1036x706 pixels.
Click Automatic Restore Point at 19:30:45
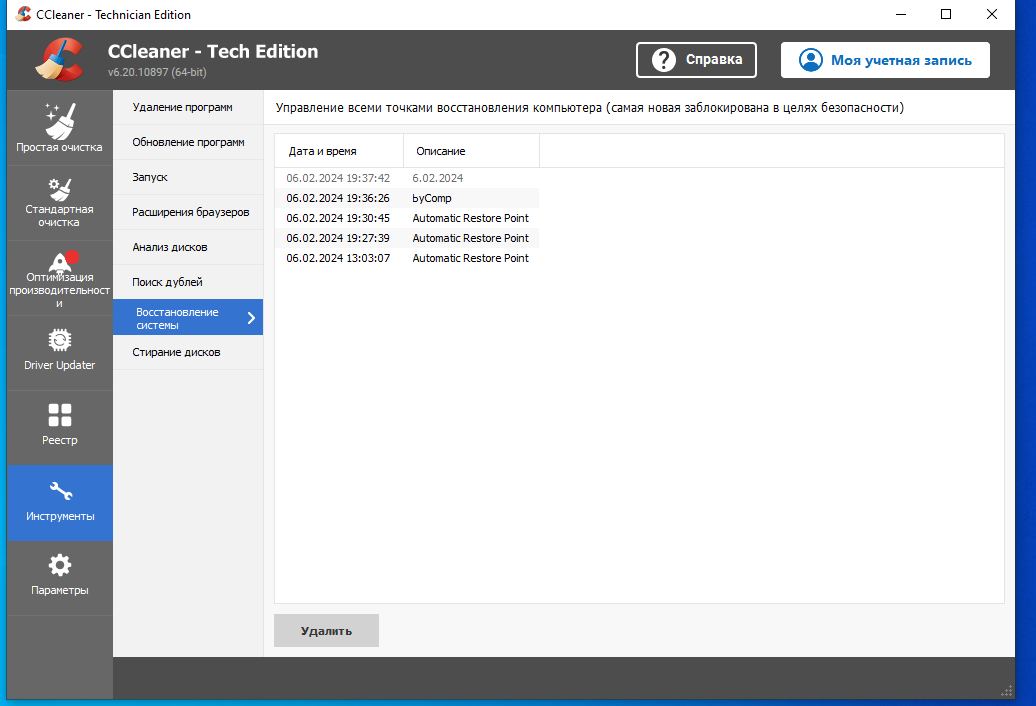point(470,218)
